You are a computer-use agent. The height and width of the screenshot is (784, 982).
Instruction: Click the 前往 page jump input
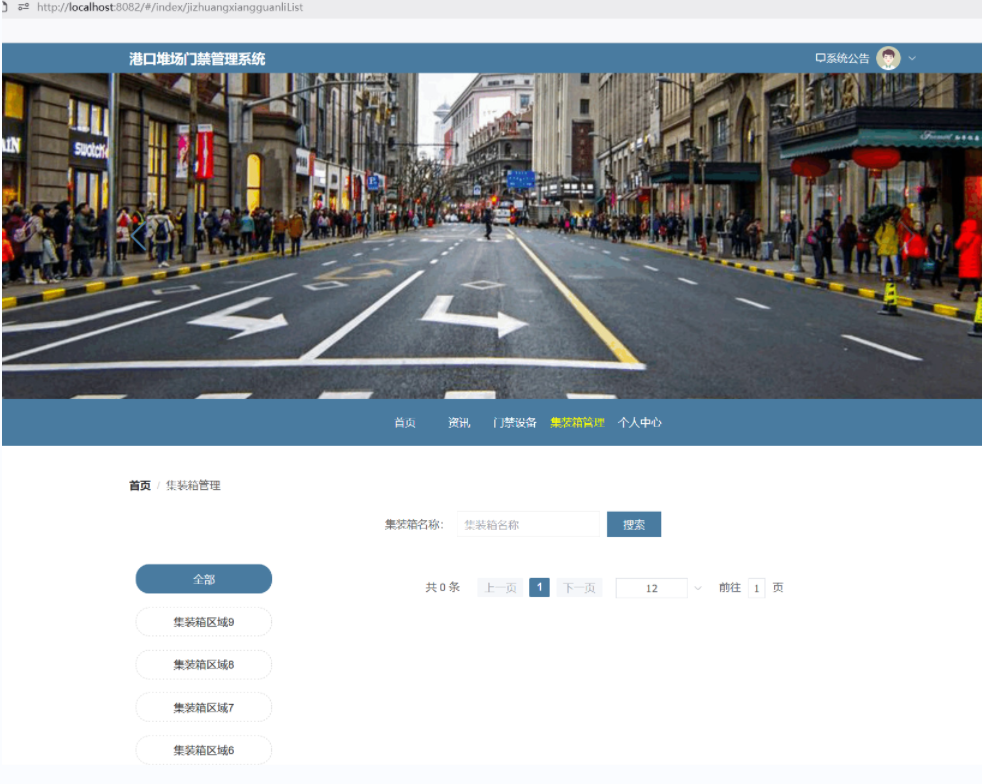click(x=756, y=588)
